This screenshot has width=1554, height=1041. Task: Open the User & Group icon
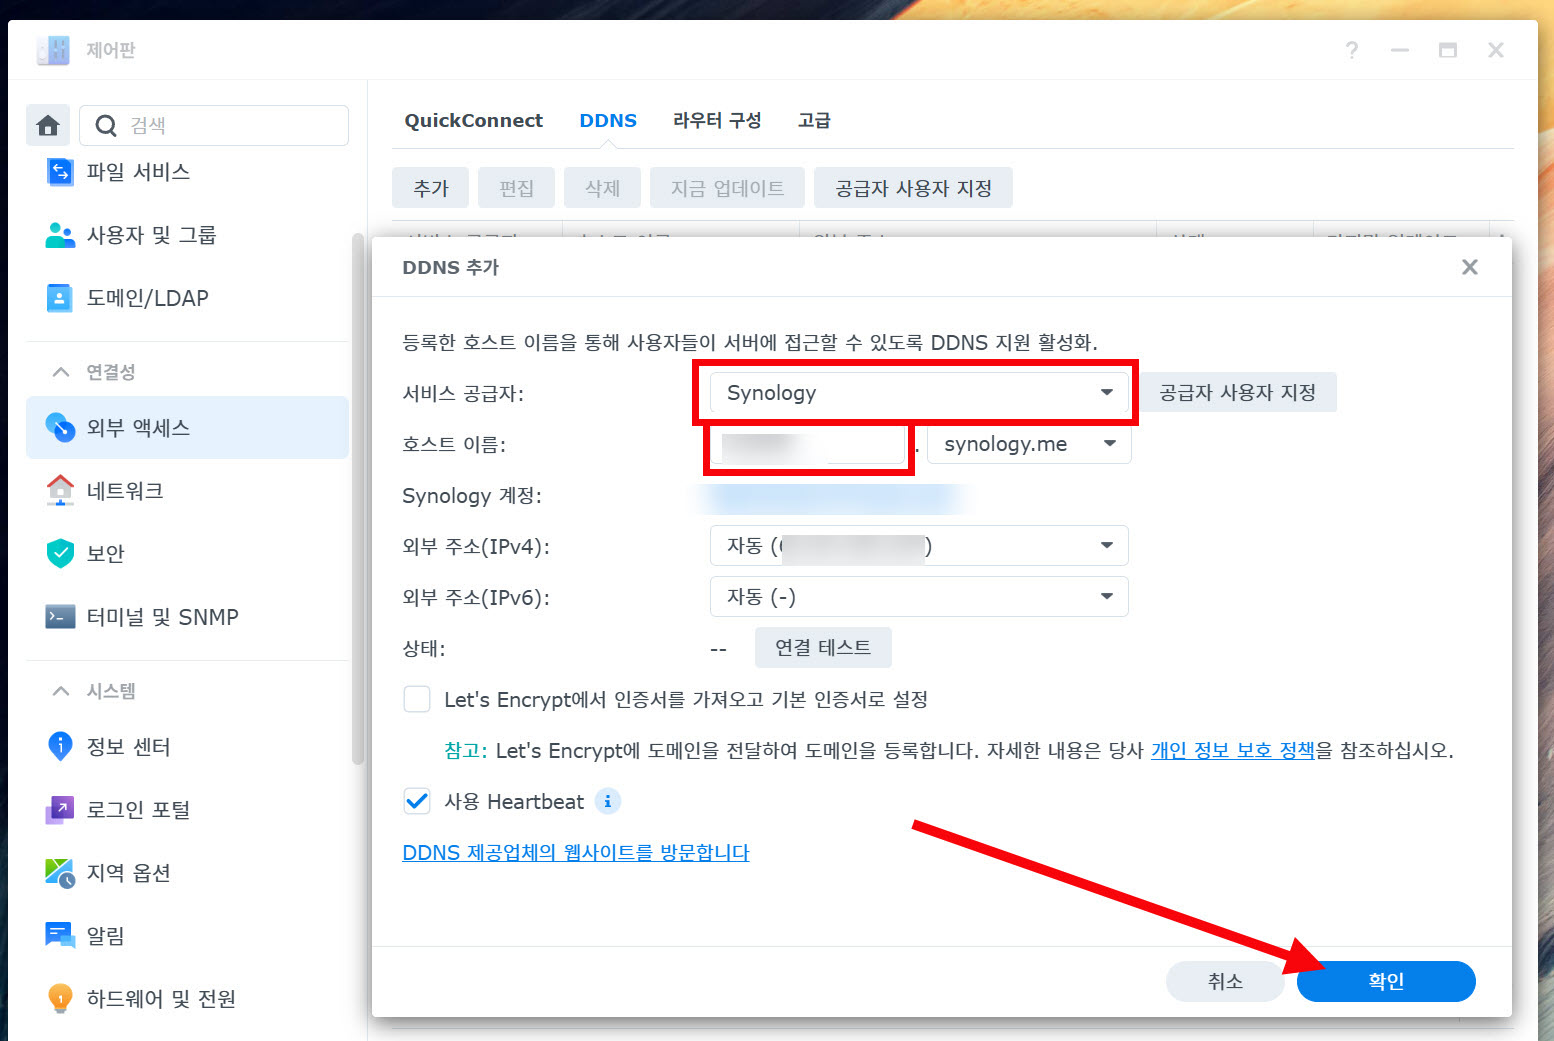click(60, 235)
